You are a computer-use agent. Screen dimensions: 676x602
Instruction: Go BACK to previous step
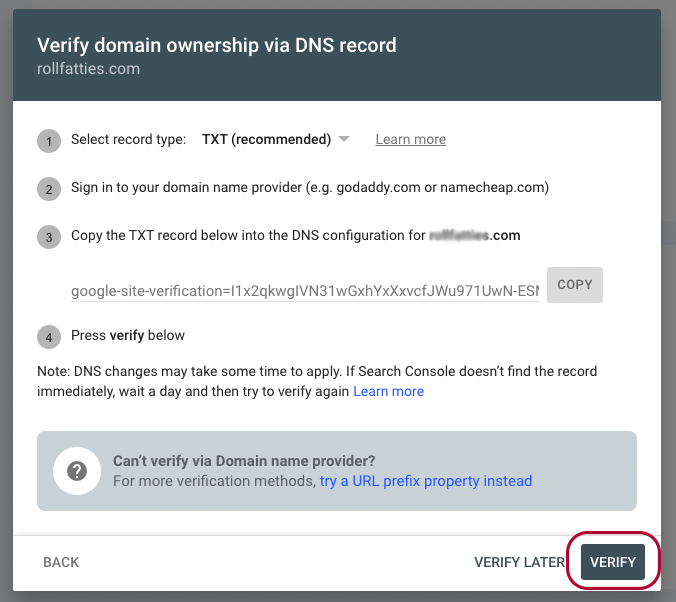tap(61, 562)
